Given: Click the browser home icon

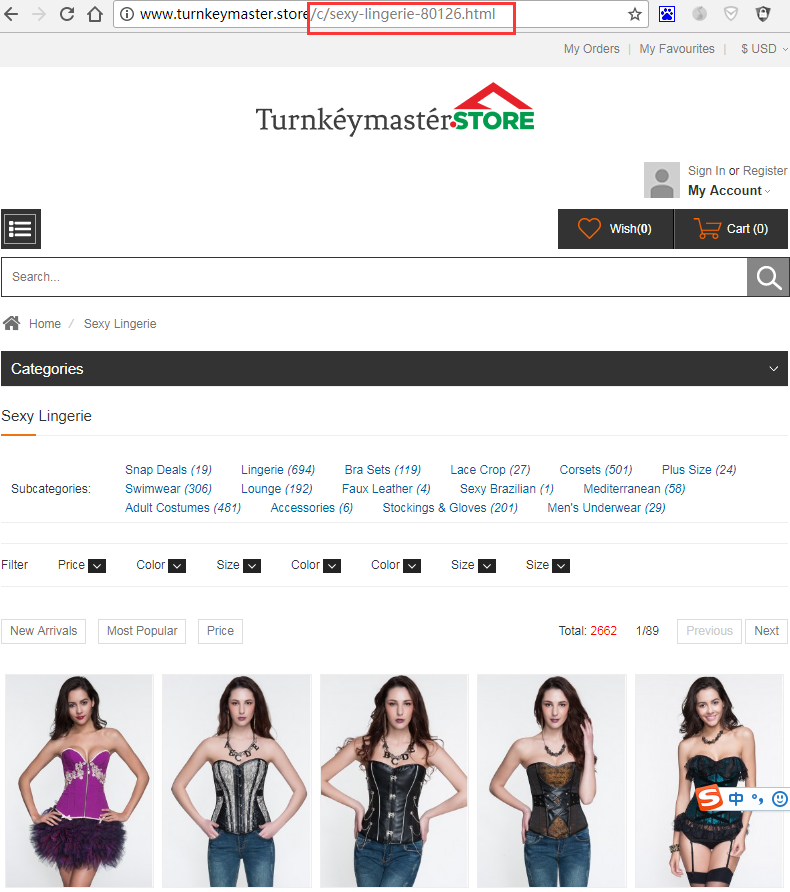Looking at the screenshot, I should [95, 14].
